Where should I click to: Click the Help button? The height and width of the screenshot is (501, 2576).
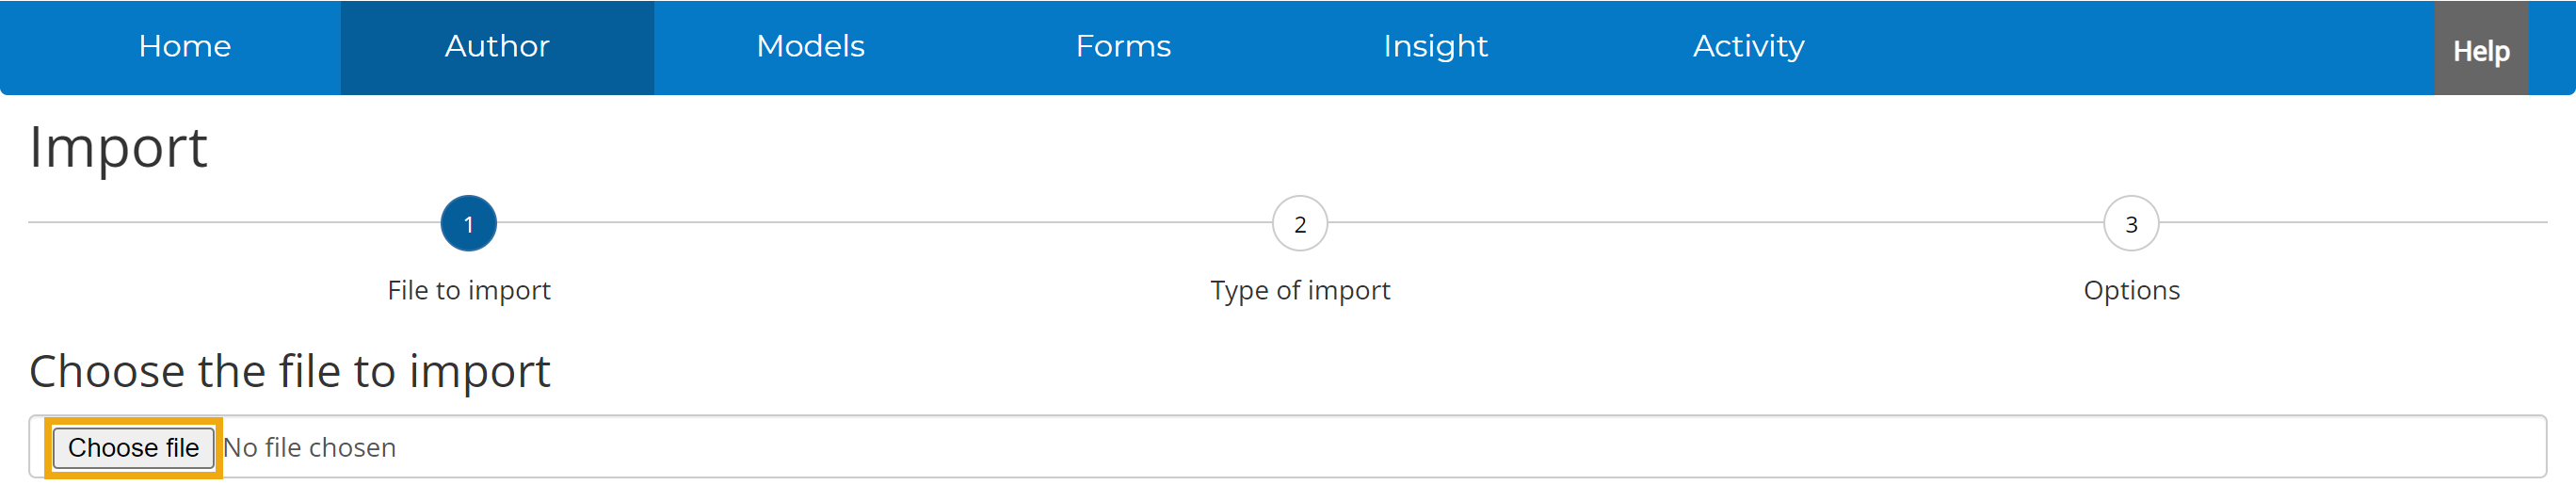2480,50
